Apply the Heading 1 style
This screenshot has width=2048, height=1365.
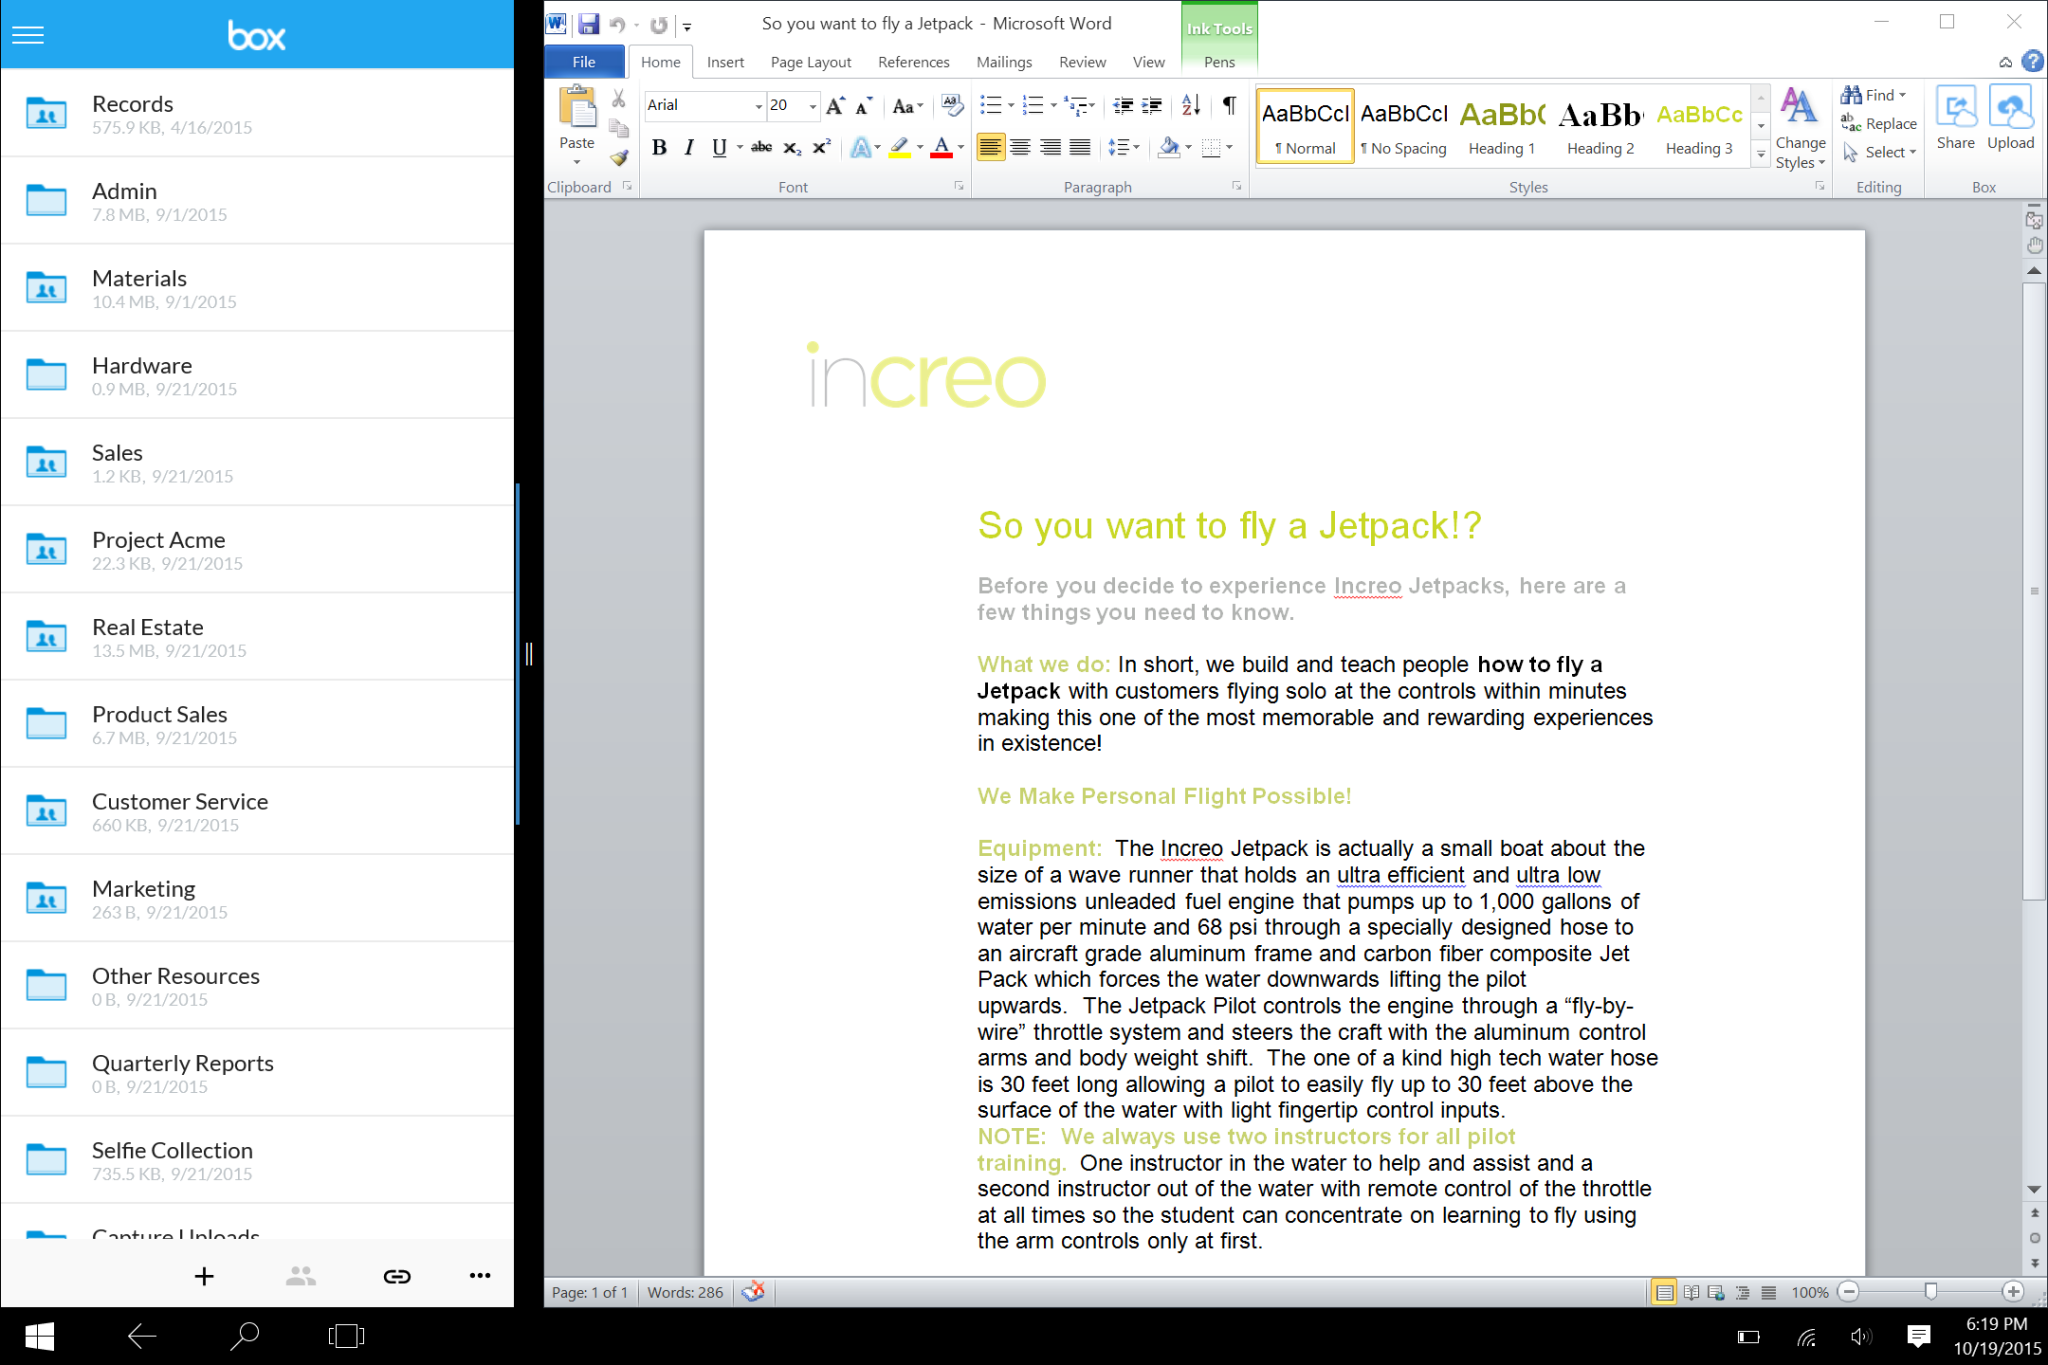click(x=1502, y=125)
